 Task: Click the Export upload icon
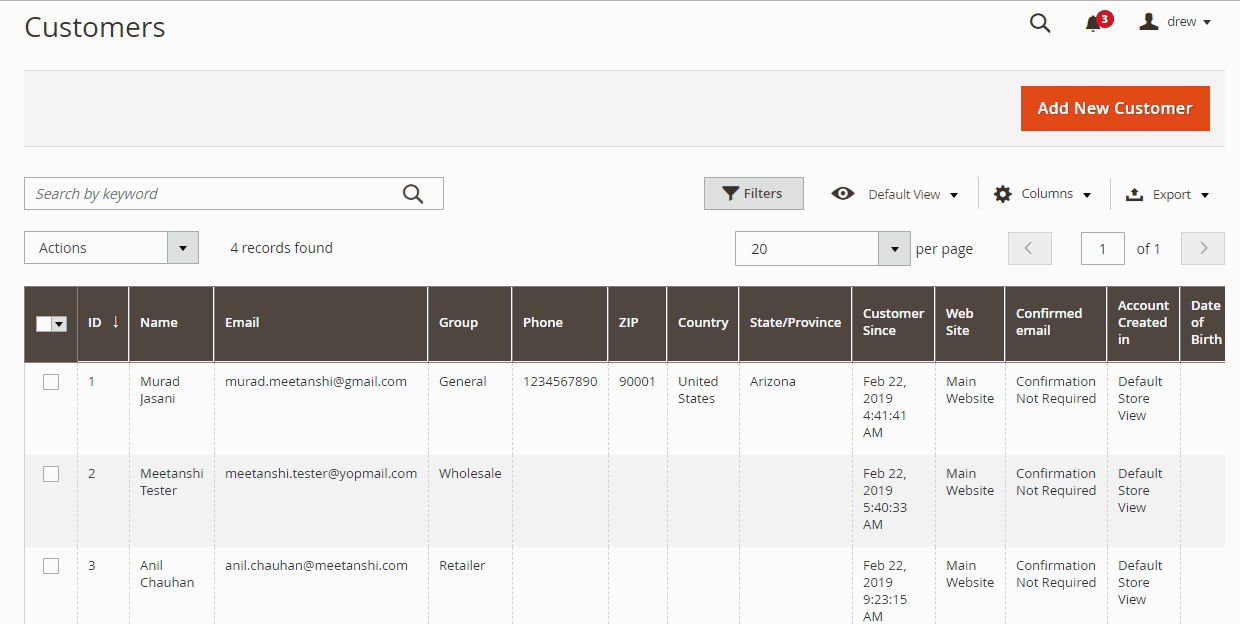coord(1135,194)
